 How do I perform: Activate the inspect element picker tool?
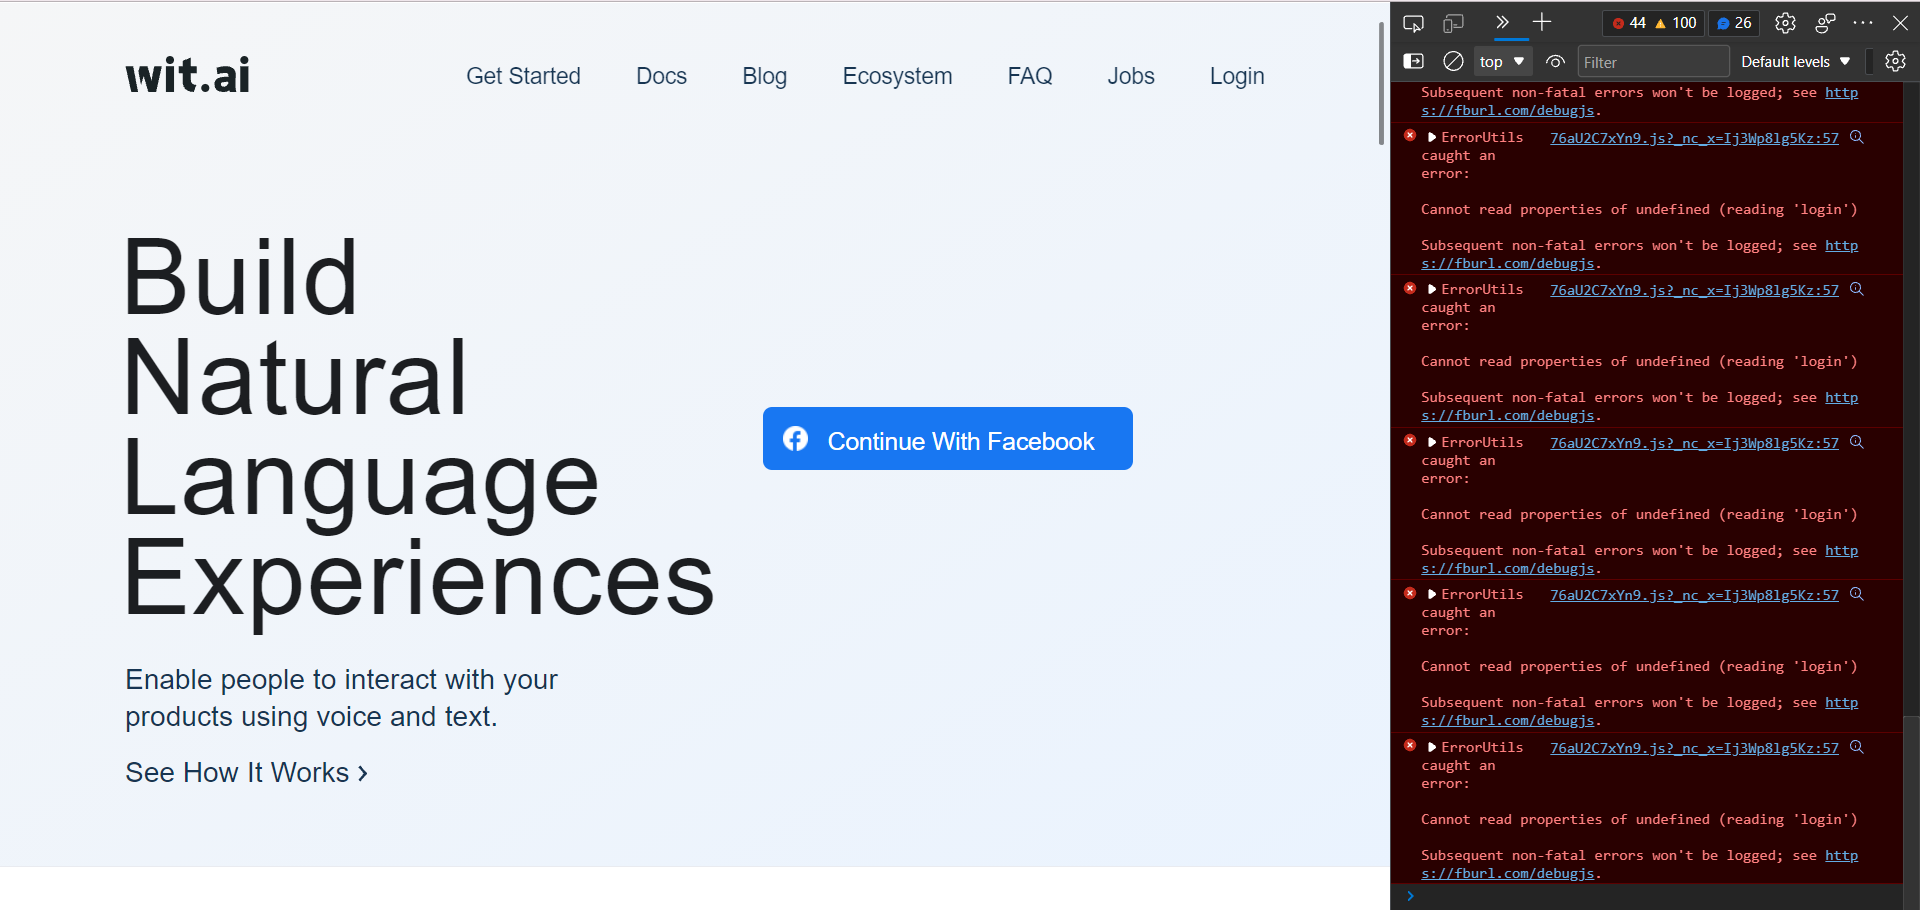click(x=1413, y=23)
